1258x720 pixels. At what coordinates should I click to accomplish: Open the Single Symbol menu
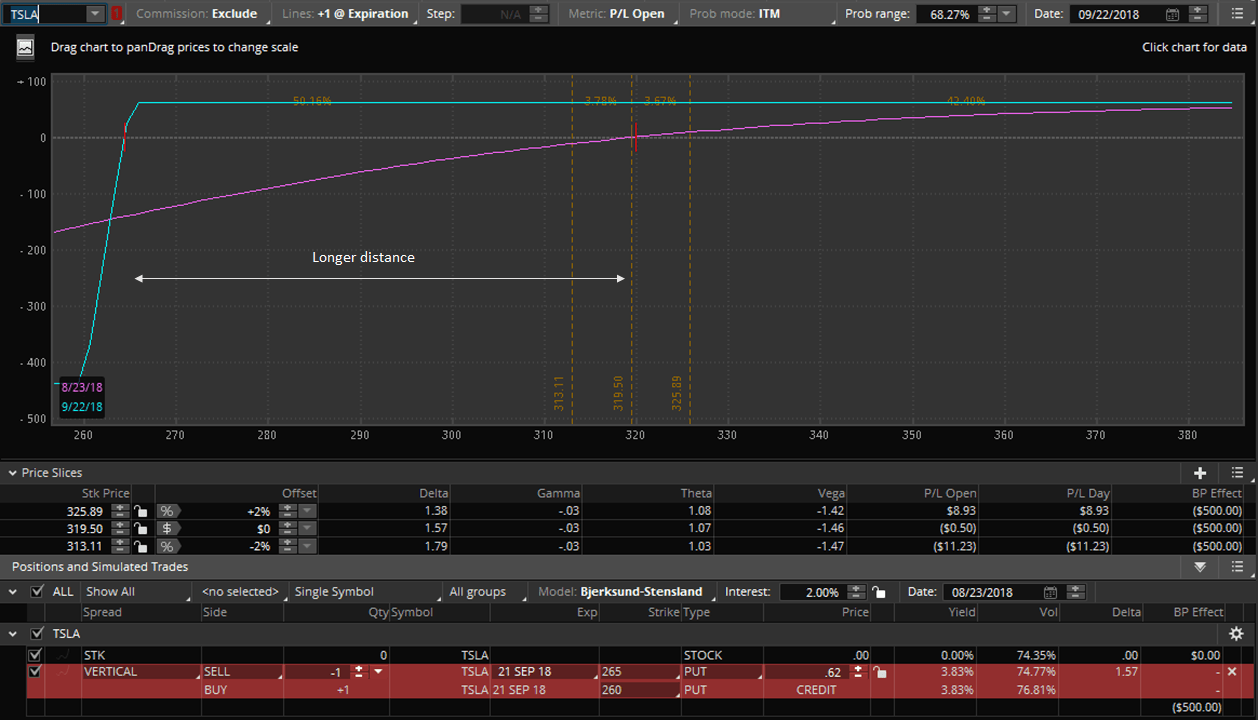pos(363,592)
